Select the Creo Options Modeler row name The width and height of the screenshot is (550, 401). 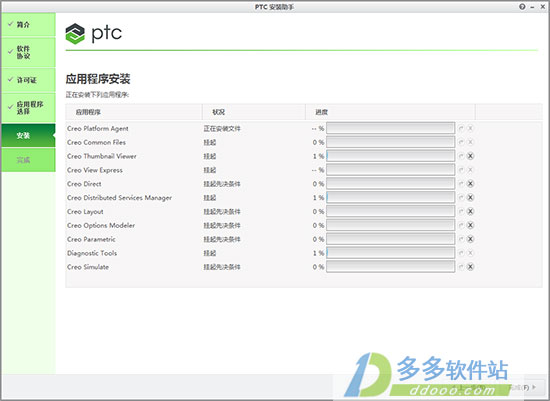[x=101, y=226]
